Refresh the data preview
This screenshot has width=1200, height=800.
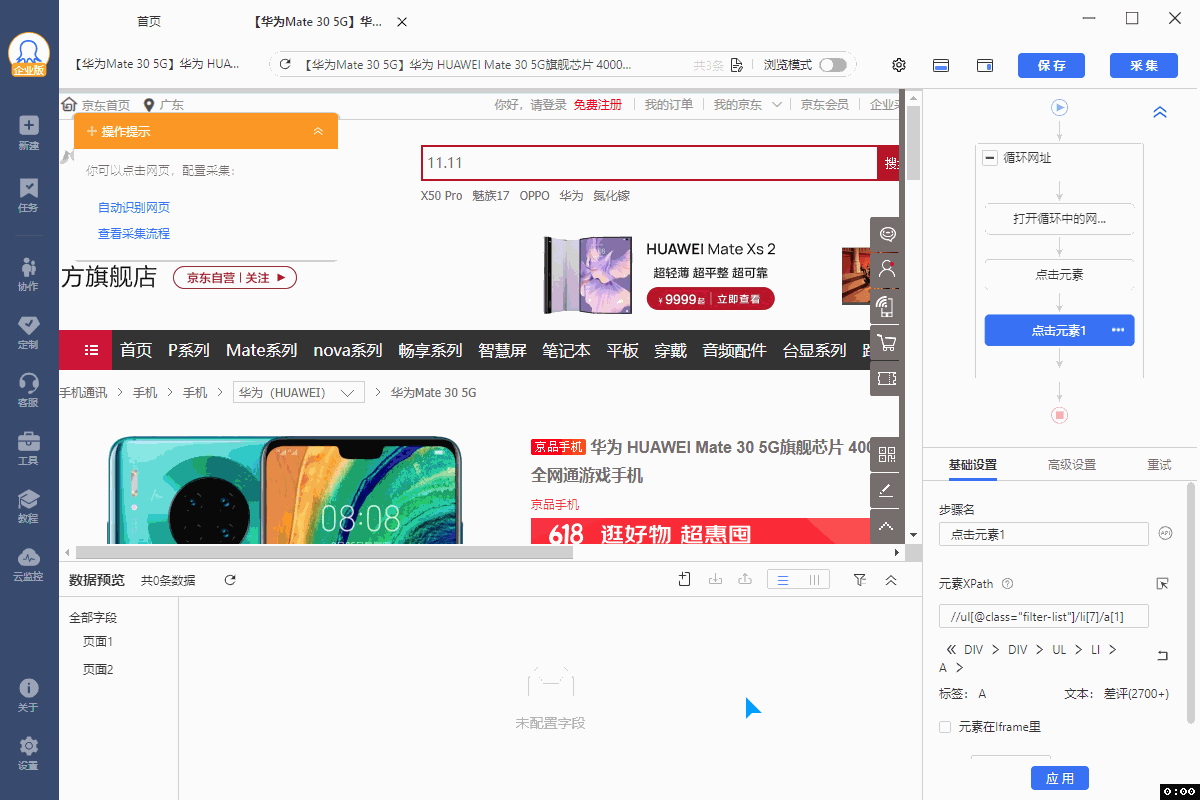pos(230,580)
